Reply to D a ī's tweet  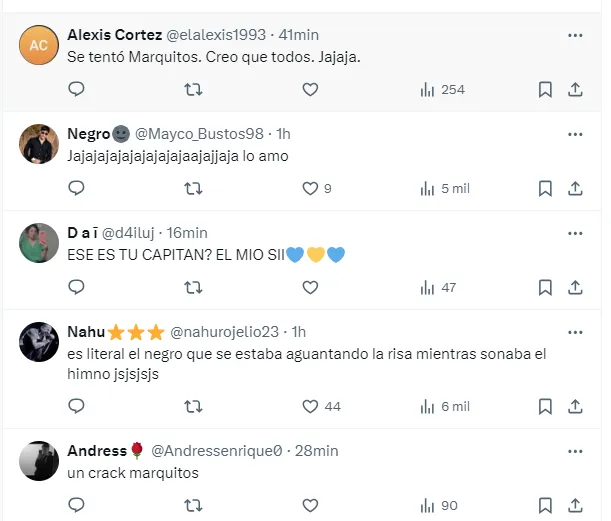click(76, 288)
